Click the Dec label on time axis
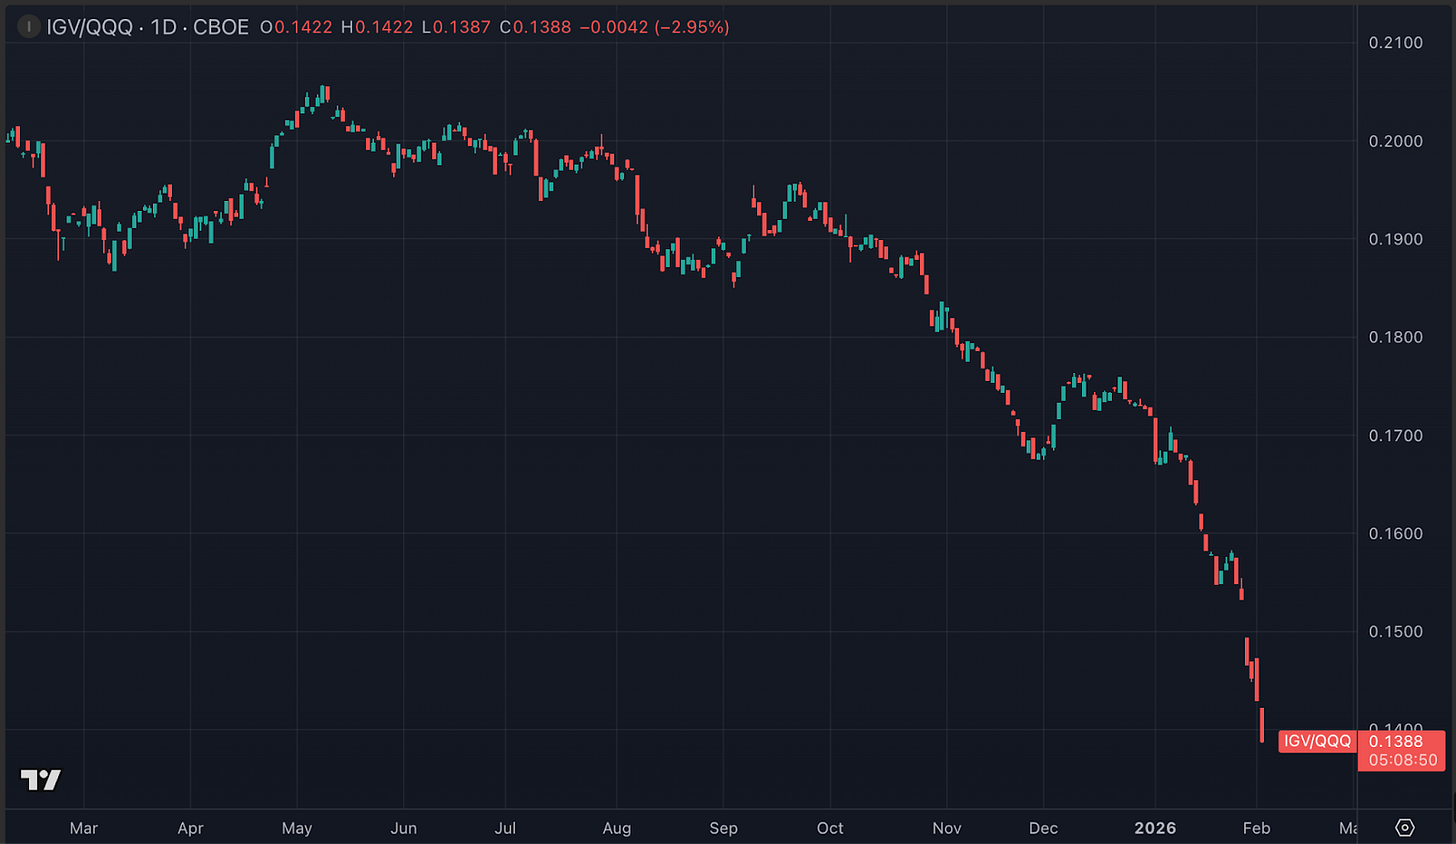Viewport: 1456px width, 844px height. (x=1043, y=828)
